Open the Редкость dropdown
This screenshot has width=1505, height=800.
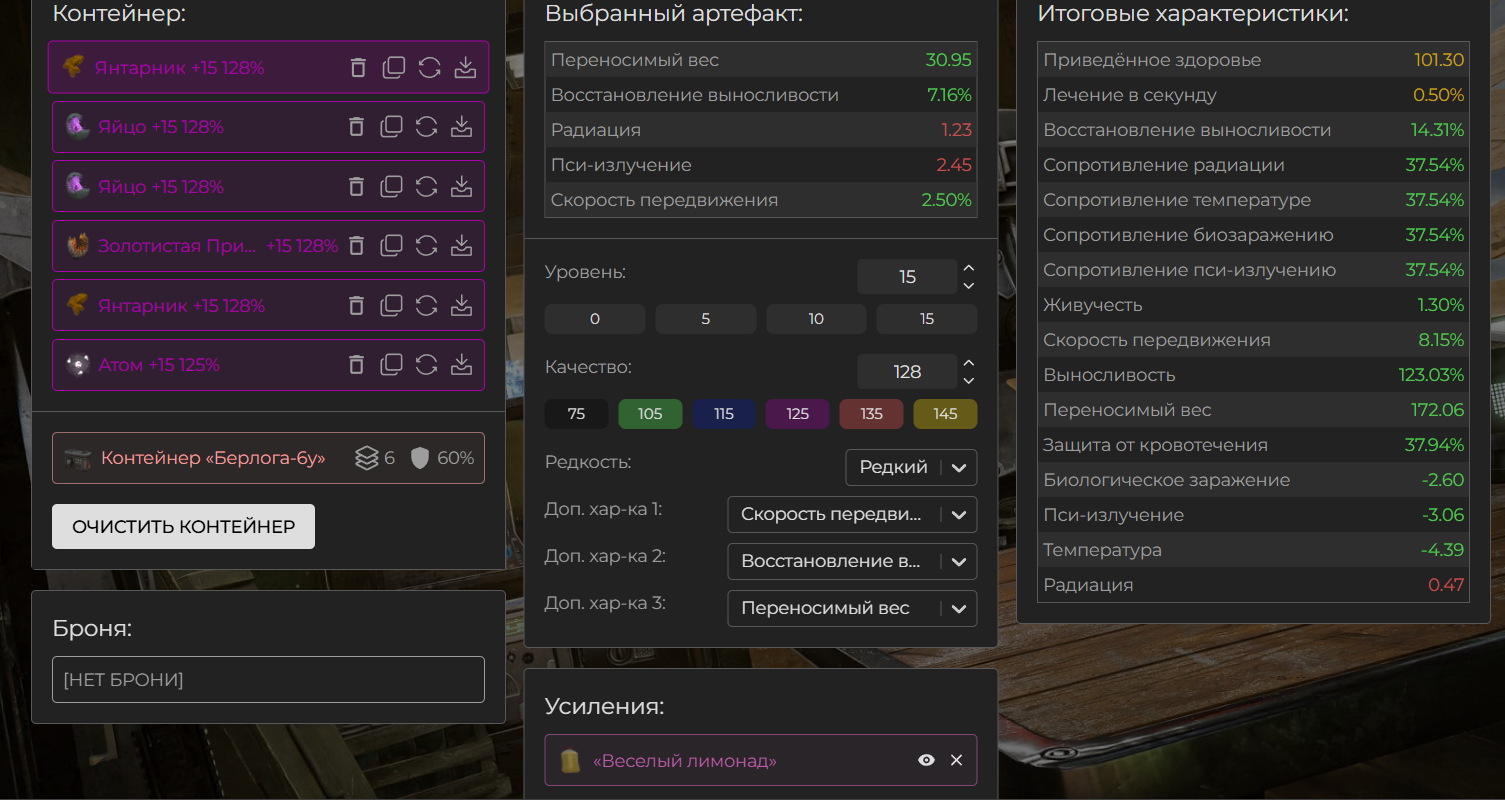[x=911, y=467]
